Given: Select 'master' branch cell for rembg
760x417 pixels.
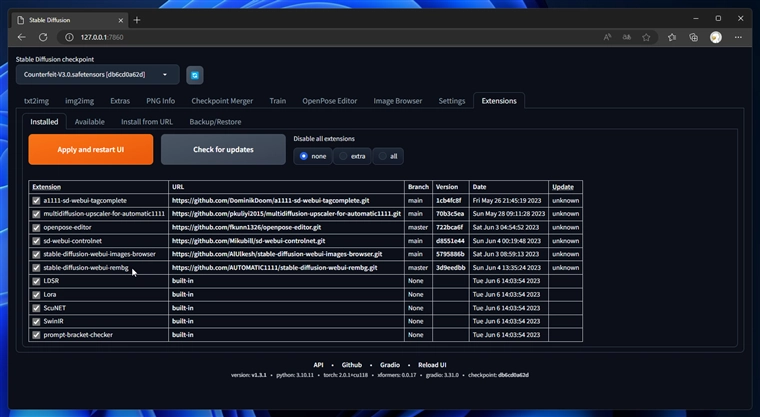Looking at the screenshot, I should point(418,268).
